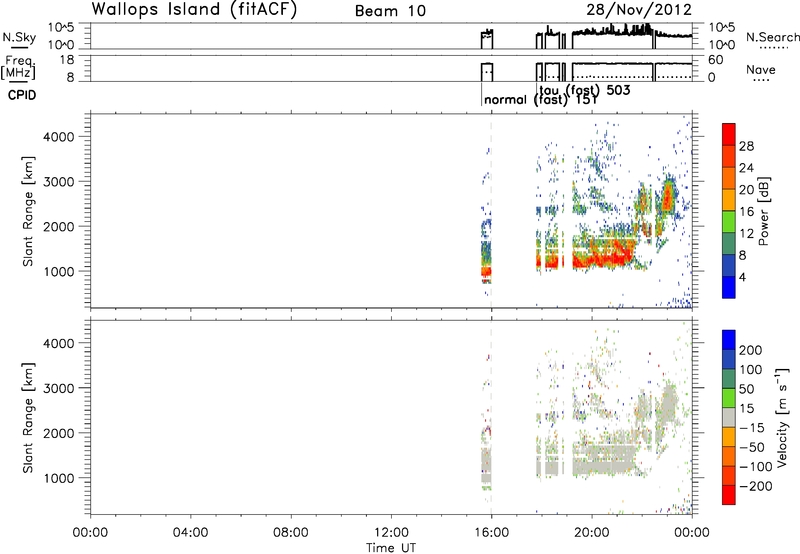Click the red bottom swatch of Velocity colorbar
This screenshot has height=554, width=800.
(729, 495)
